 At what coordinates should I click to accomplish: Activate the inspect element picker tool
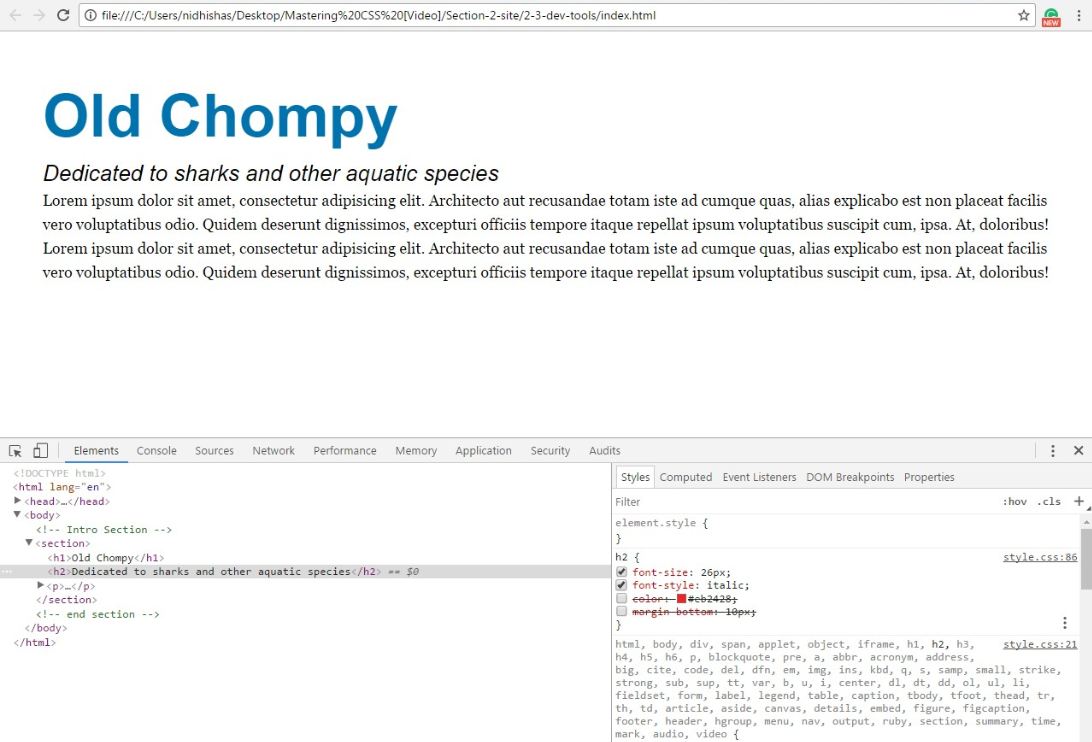(16, 451)
